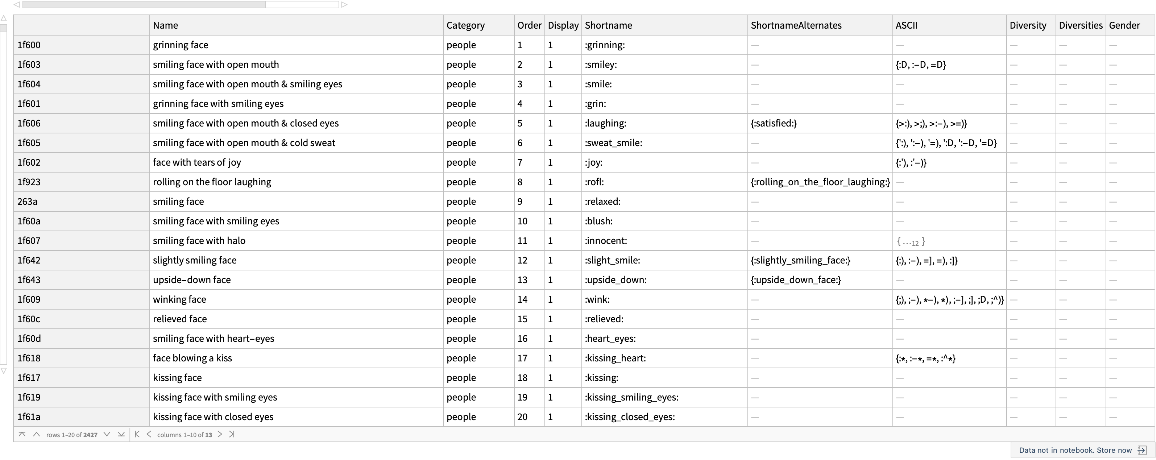Image resolution: width=1156 pixels, height=460 pixels.
Task: Click the 'rolling on the floor laughing' name cell
Action: pyautogui.click(x=212, y=182)
